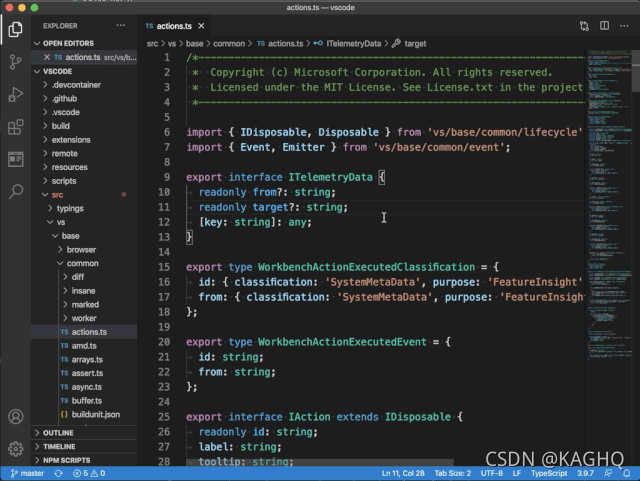Open buffer.ts in the file tree

84,401
